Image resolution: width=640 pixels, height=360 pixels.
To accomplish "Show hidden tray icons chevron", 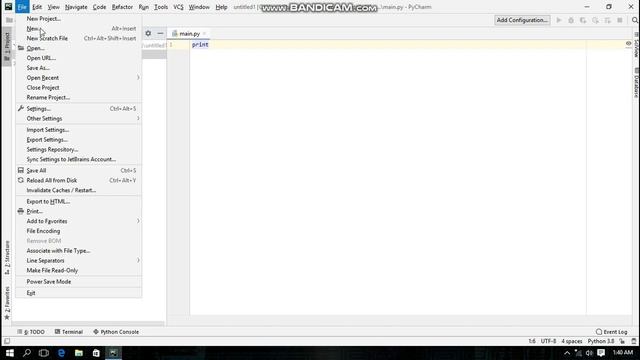I will coord(567,353).
